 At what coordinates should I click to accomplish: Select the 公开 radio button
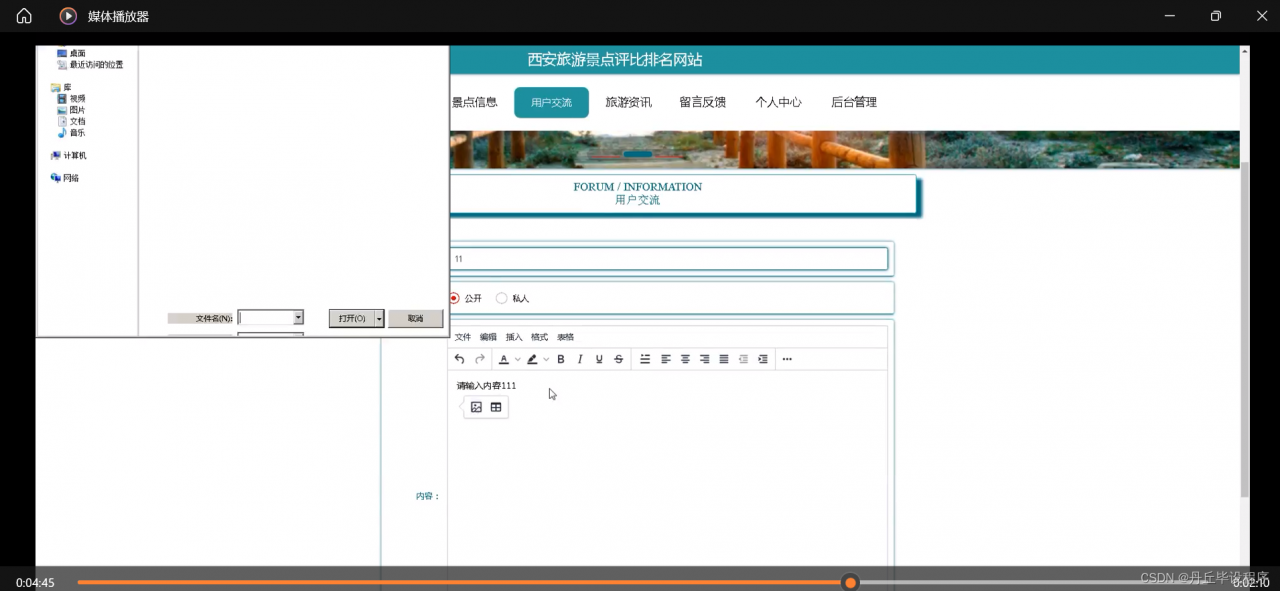pos(454,298)
